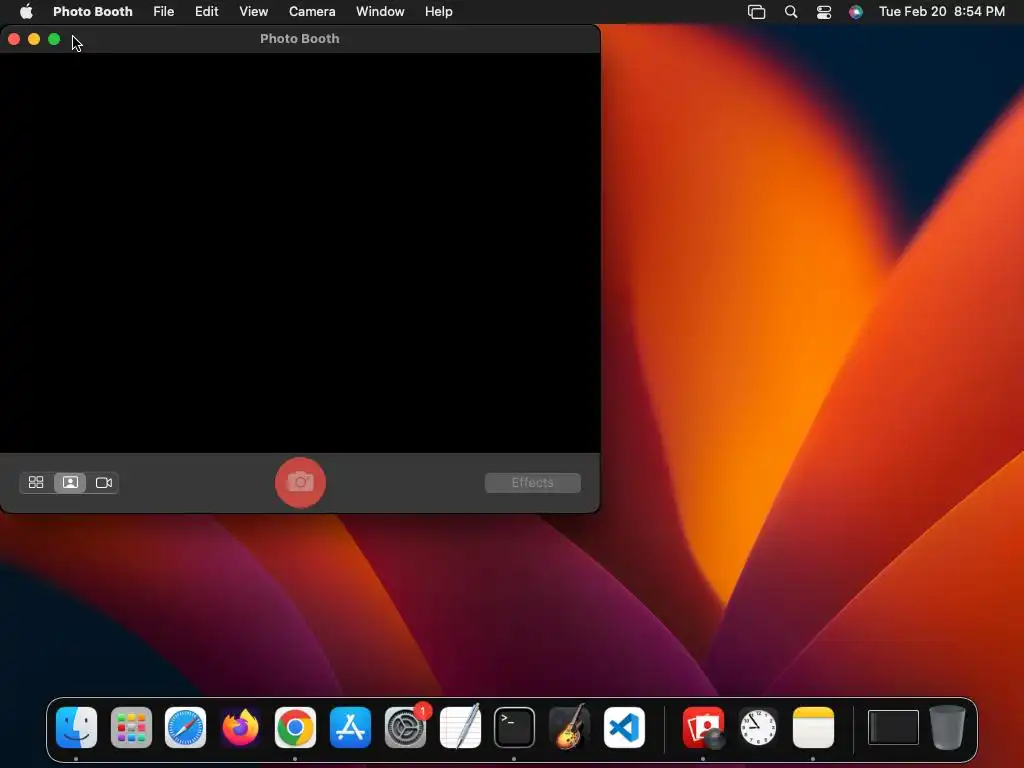
Task: Open the Camera menu
Action: (312, 11)
